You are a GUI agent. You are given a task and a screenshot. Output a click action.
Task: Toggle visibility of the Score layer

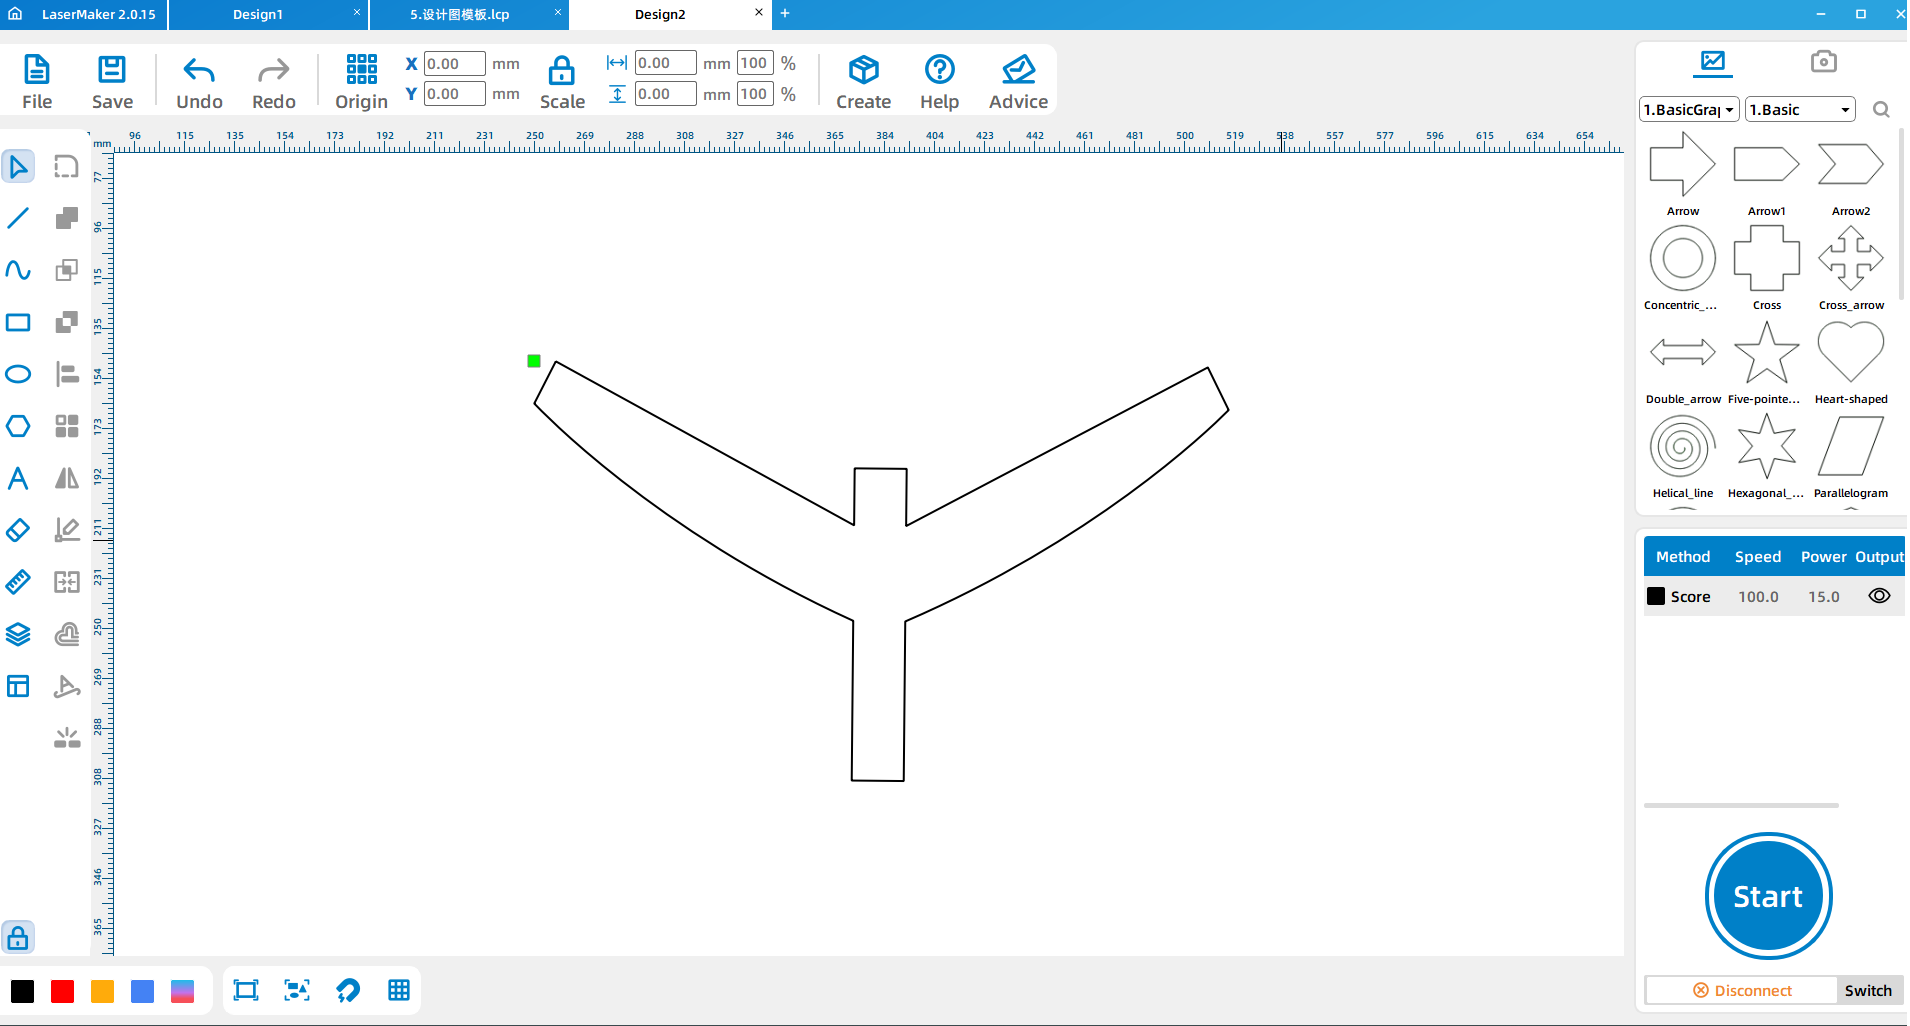[1879, 596]
